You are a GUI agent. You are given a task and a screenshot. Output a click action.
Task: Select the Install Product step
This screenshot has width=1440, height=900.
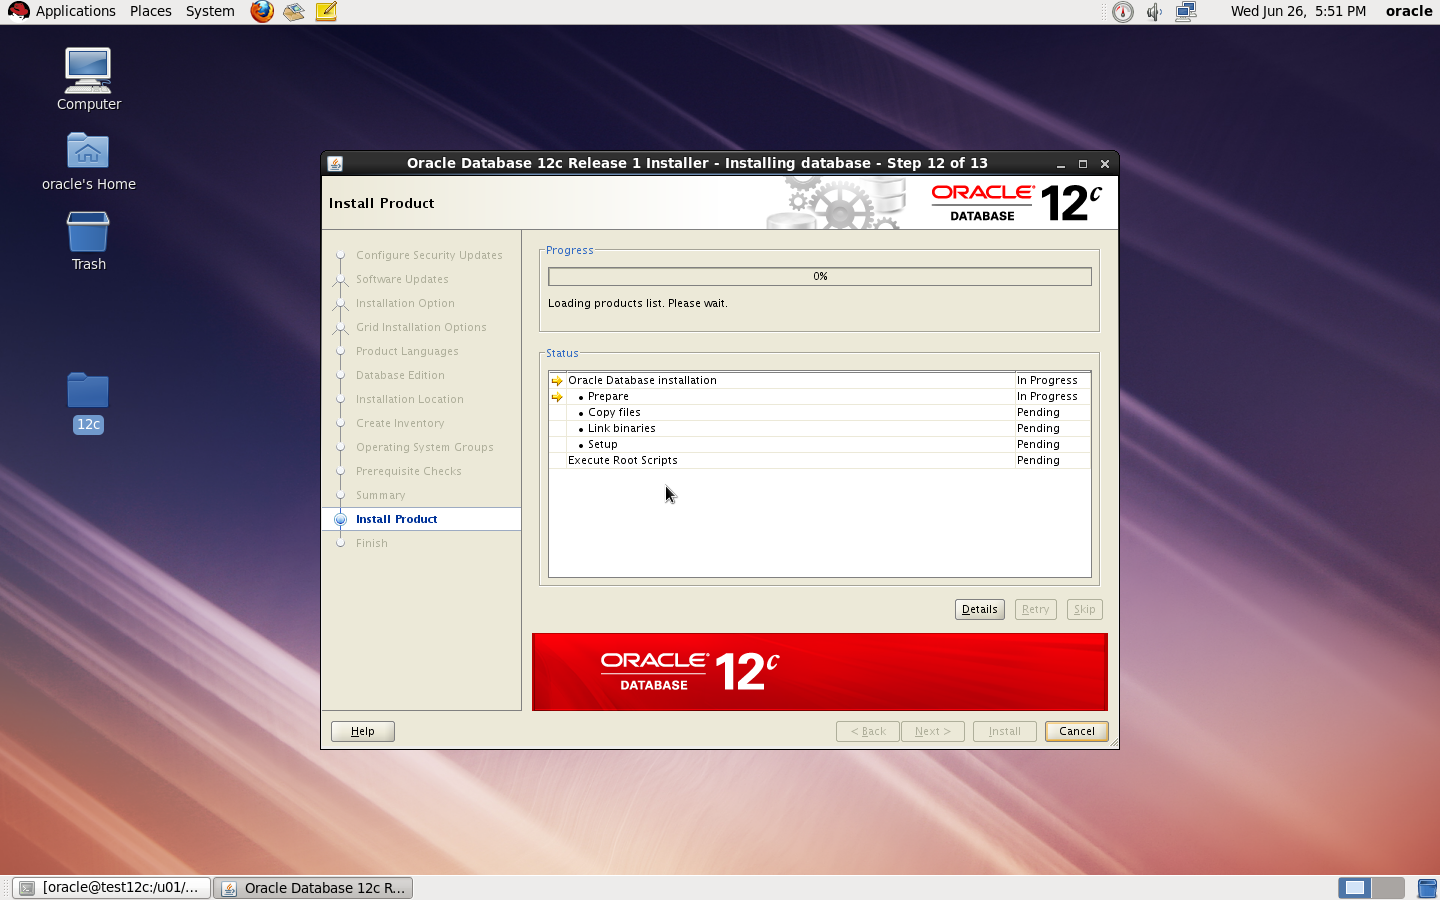pos(396,519)
